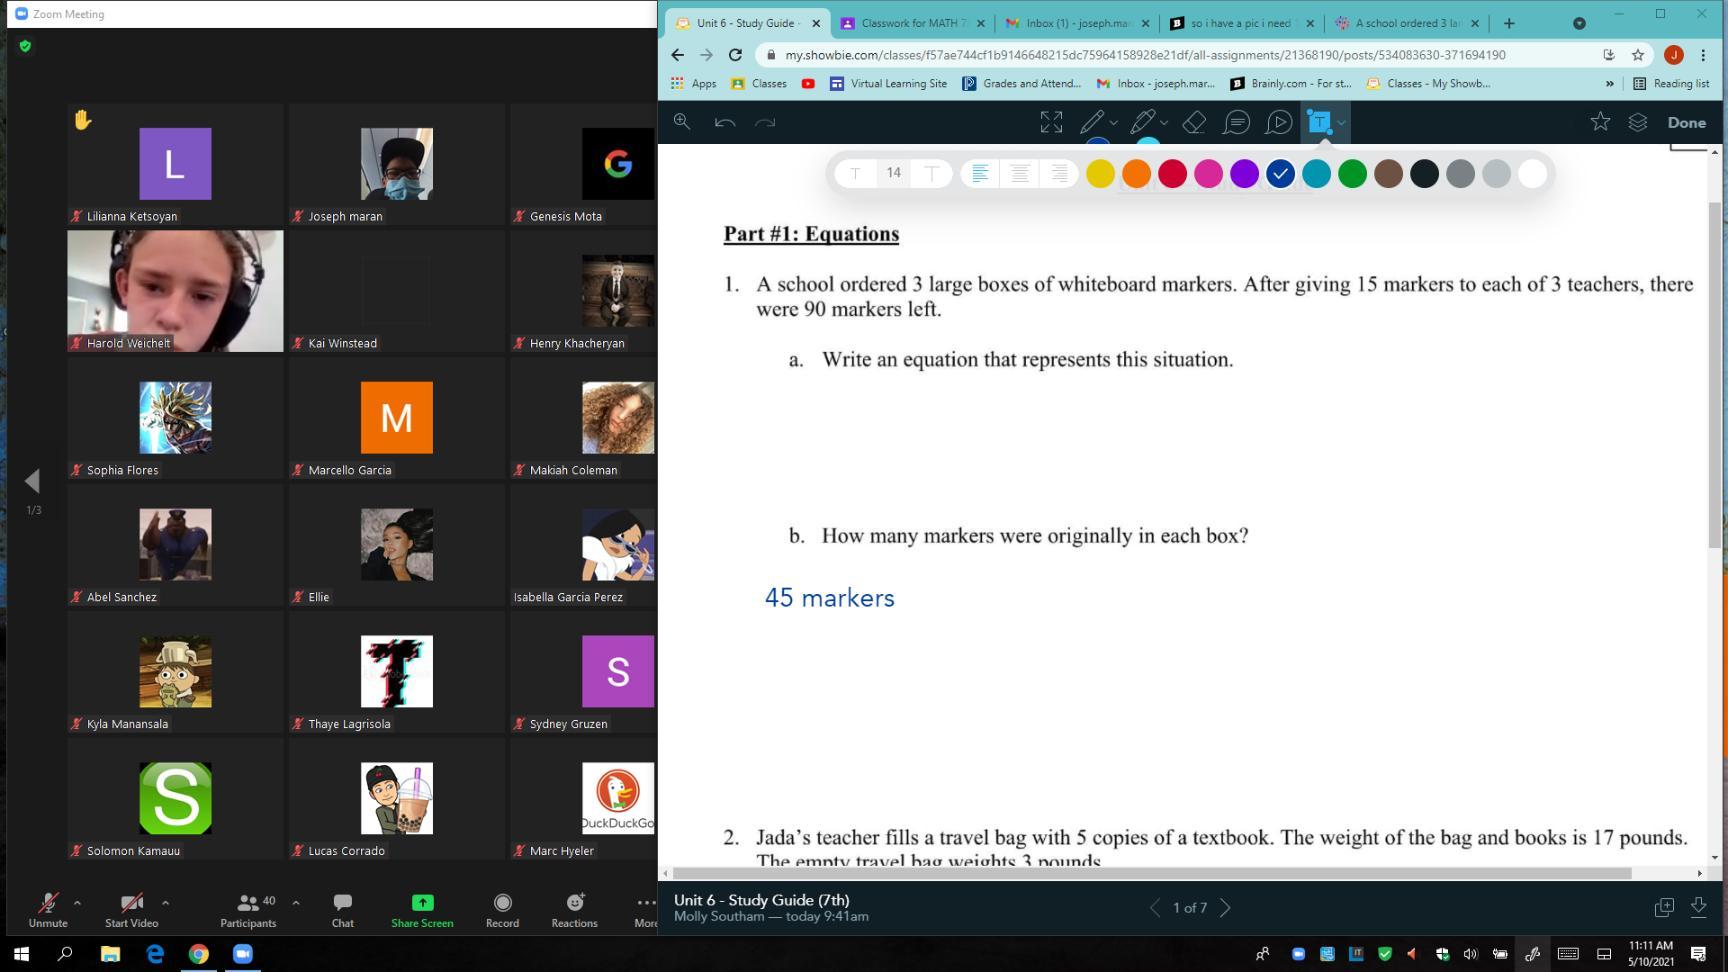This screenshot has width=1728, height=972.
Task: Expand the text tool dropdown arrow
Action: tap(1342, 123)
